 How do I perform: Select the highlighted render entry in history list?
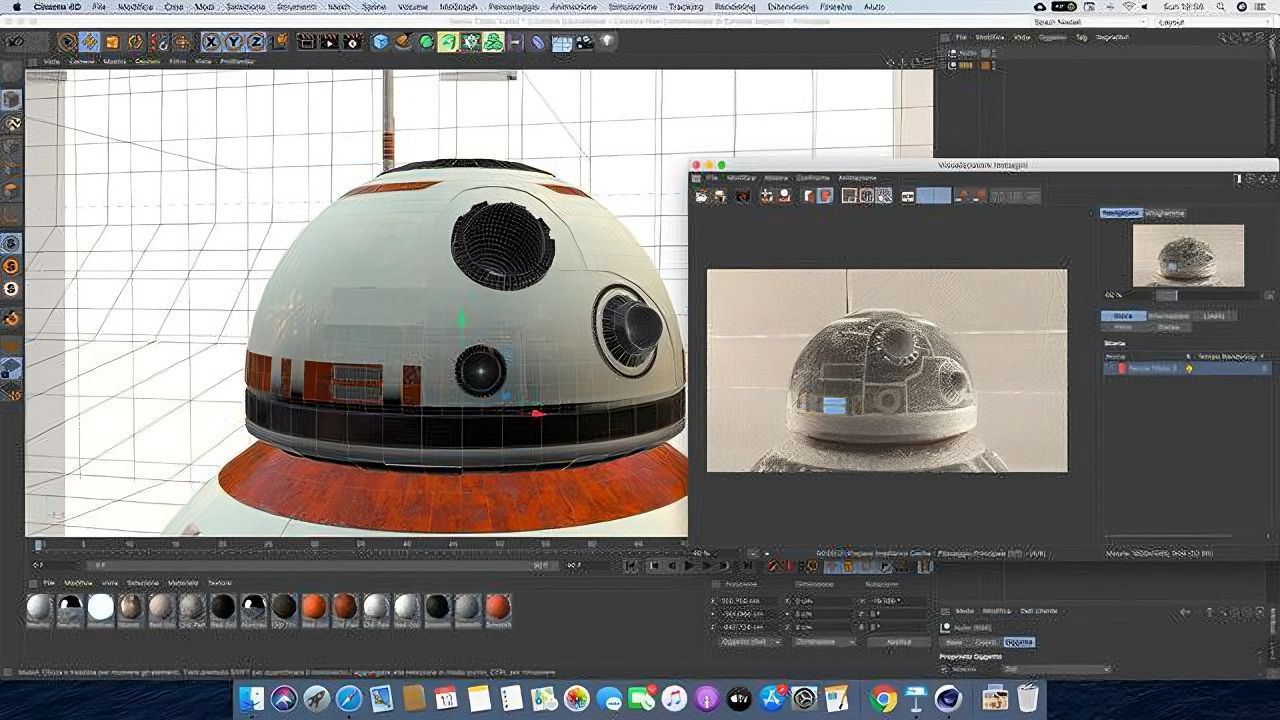click(x=1187, y=368)
